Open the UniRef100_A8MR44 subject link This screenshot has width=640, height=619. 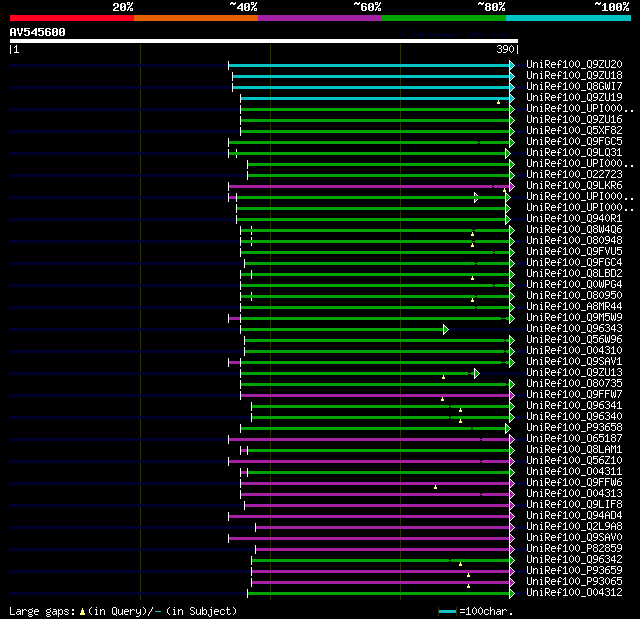tap(574, 306)
